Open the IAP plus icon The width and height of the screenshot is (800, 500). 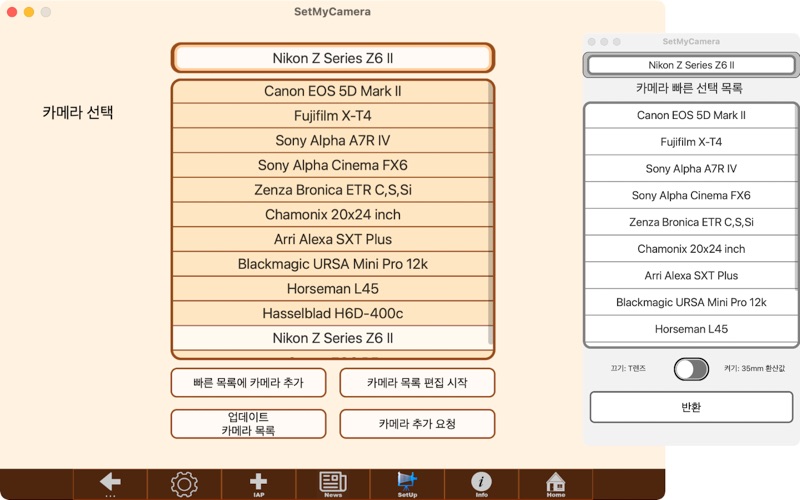[258, 484]
